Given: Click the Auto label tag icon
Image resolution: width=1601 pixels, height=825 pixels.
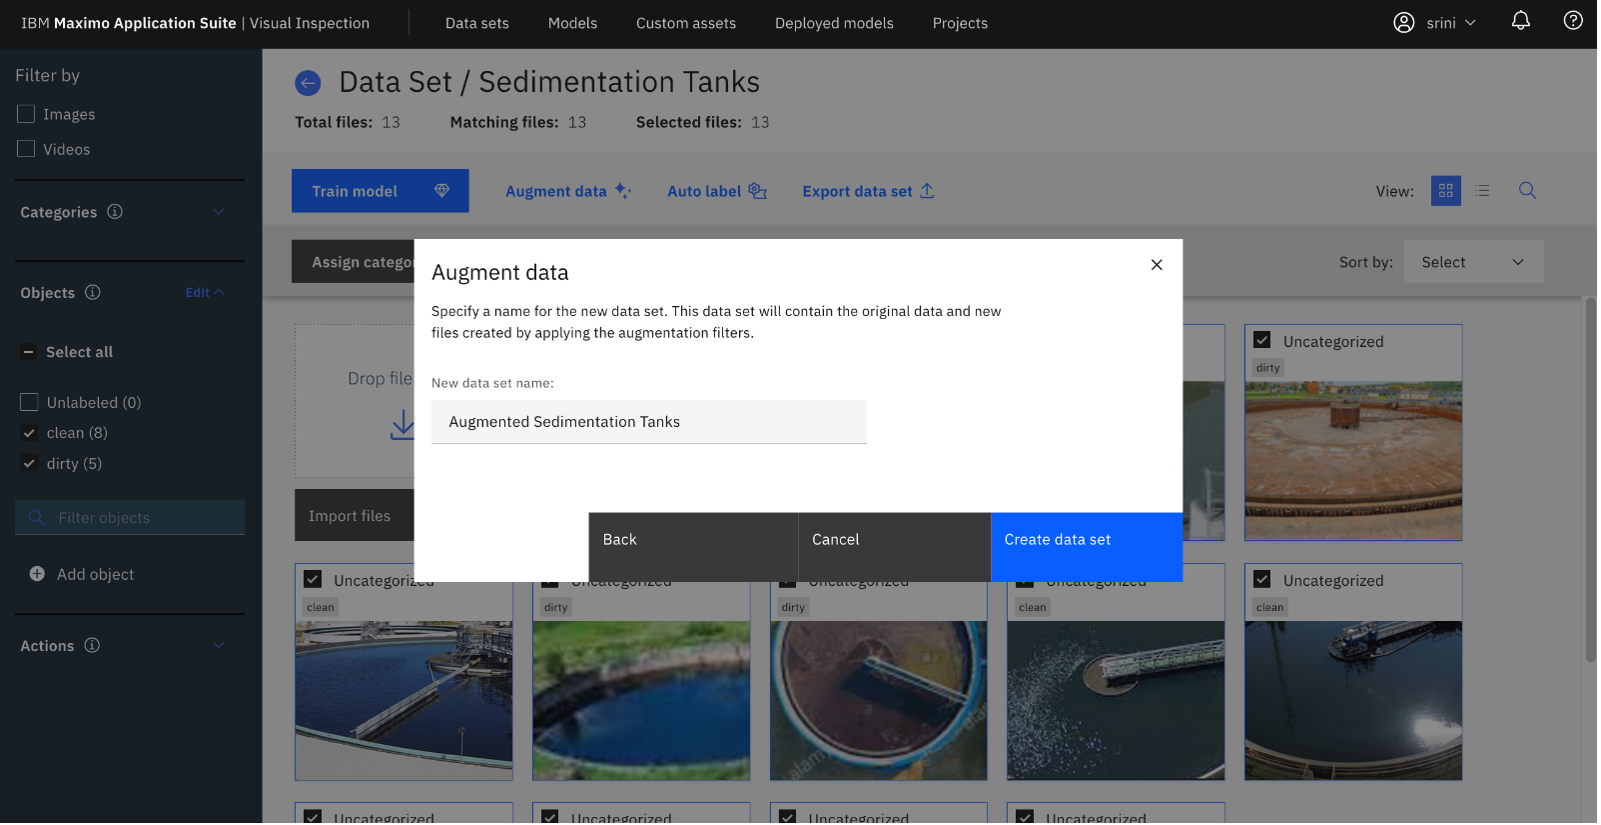Looking at the screenshot, I should 758,191.
